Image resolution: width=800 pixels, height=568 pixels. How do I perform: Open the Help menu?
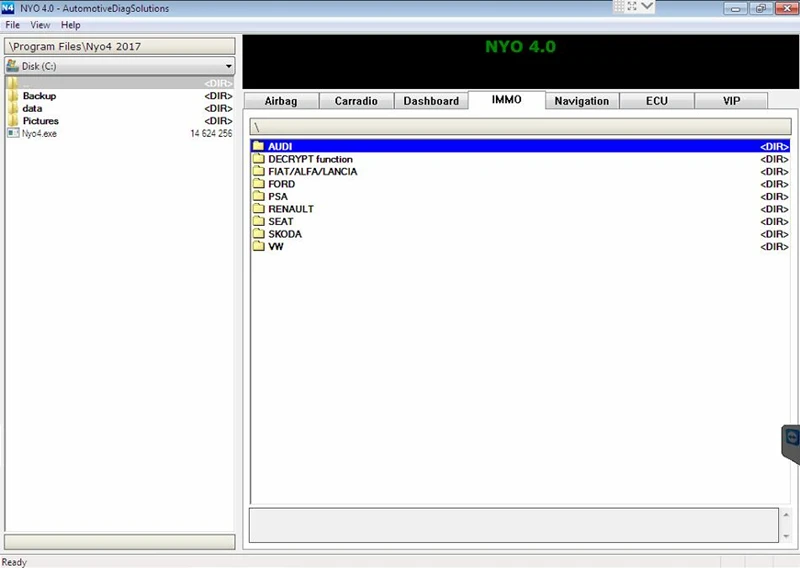click(70, 25)
